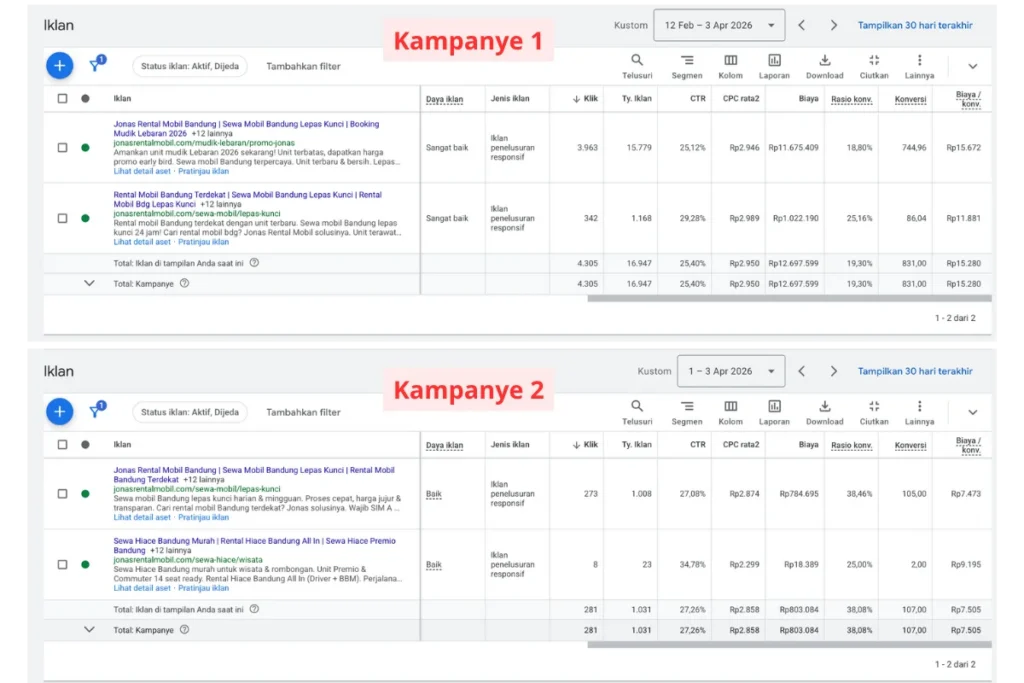
Task: Sort by the Klik column header in Kampanye 1
Action: tap(587, 98)
